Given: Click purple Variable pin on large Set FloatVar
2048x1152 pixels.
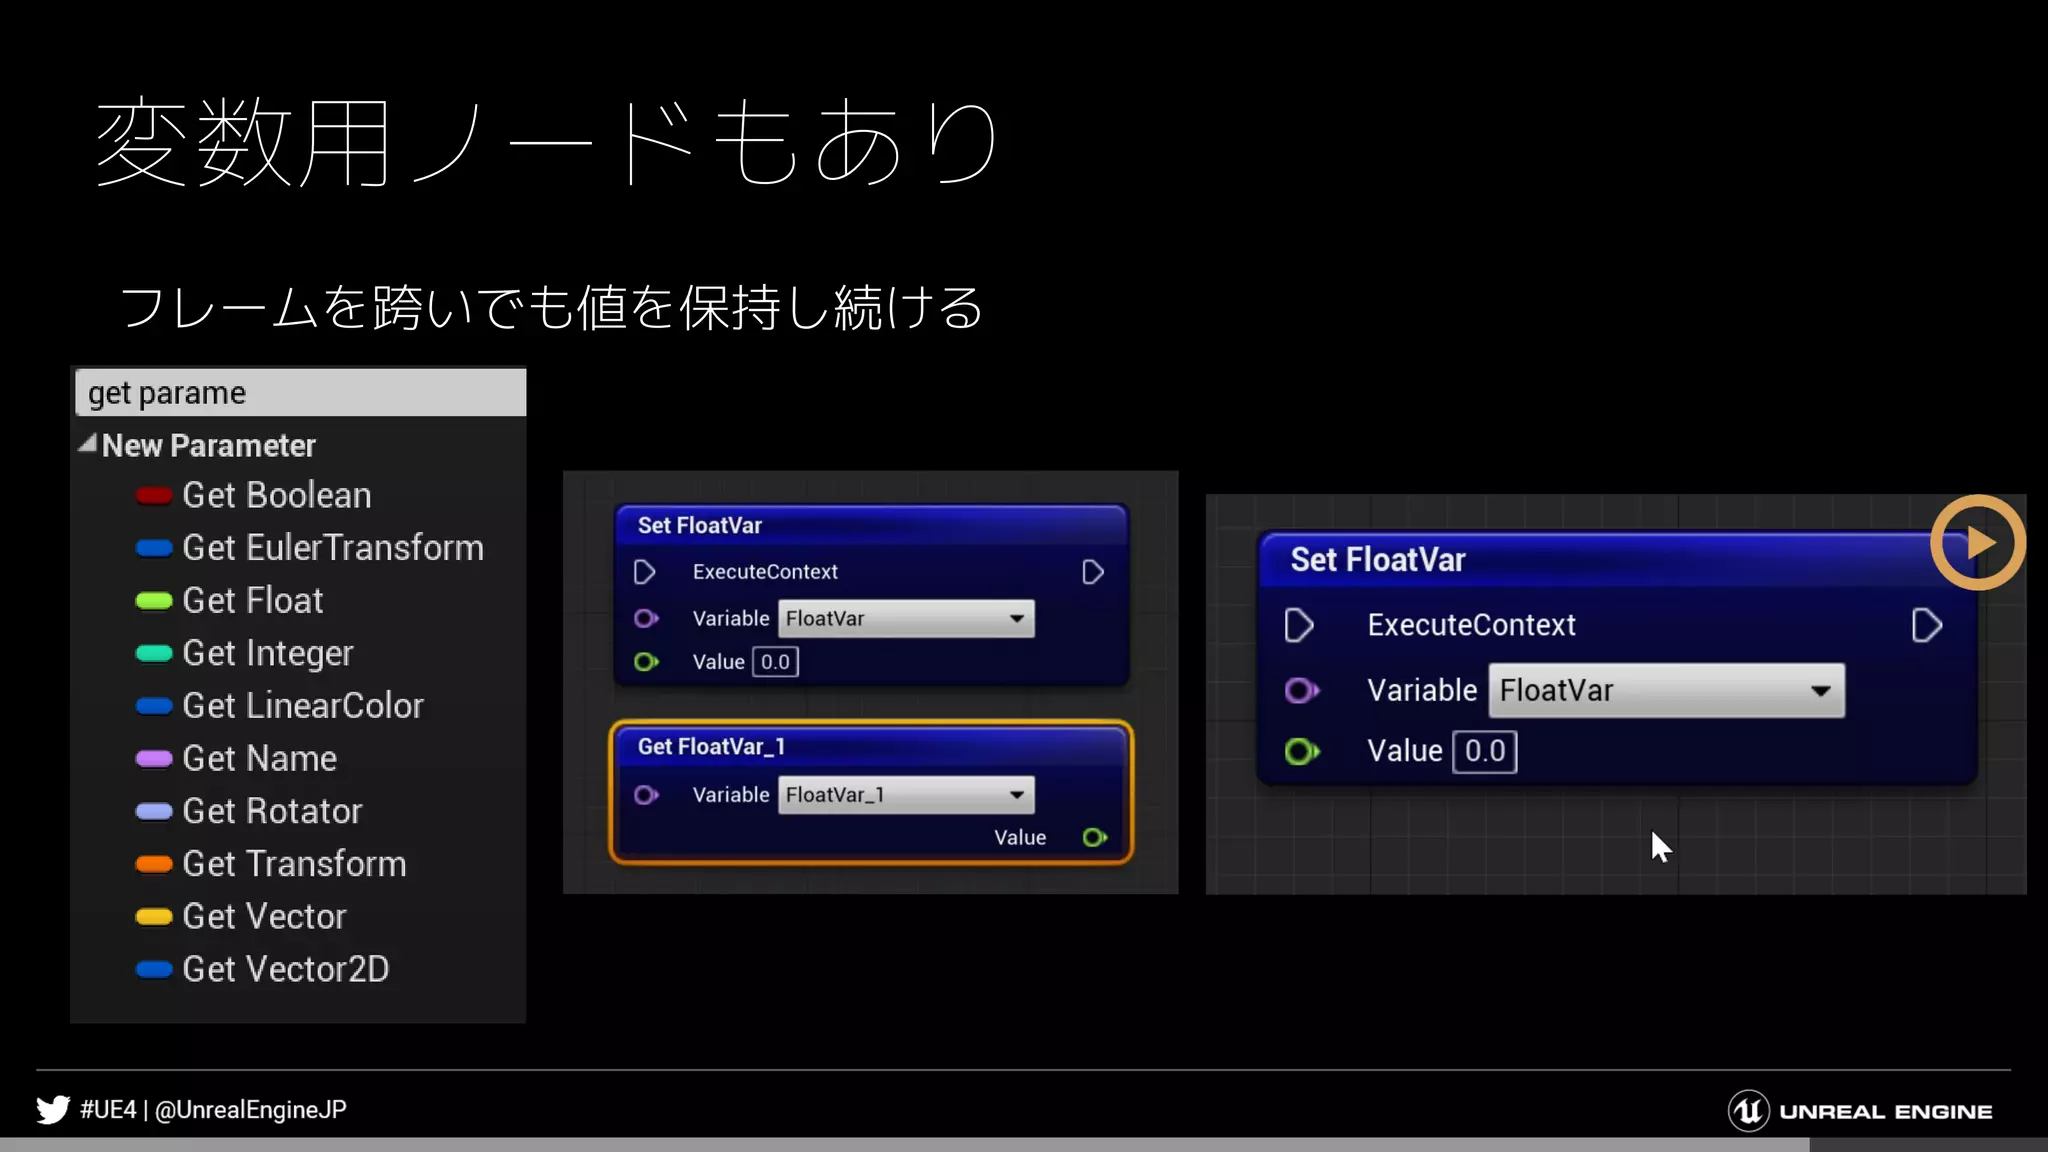Looking at the screenshot, I should tap(1302, 691).
